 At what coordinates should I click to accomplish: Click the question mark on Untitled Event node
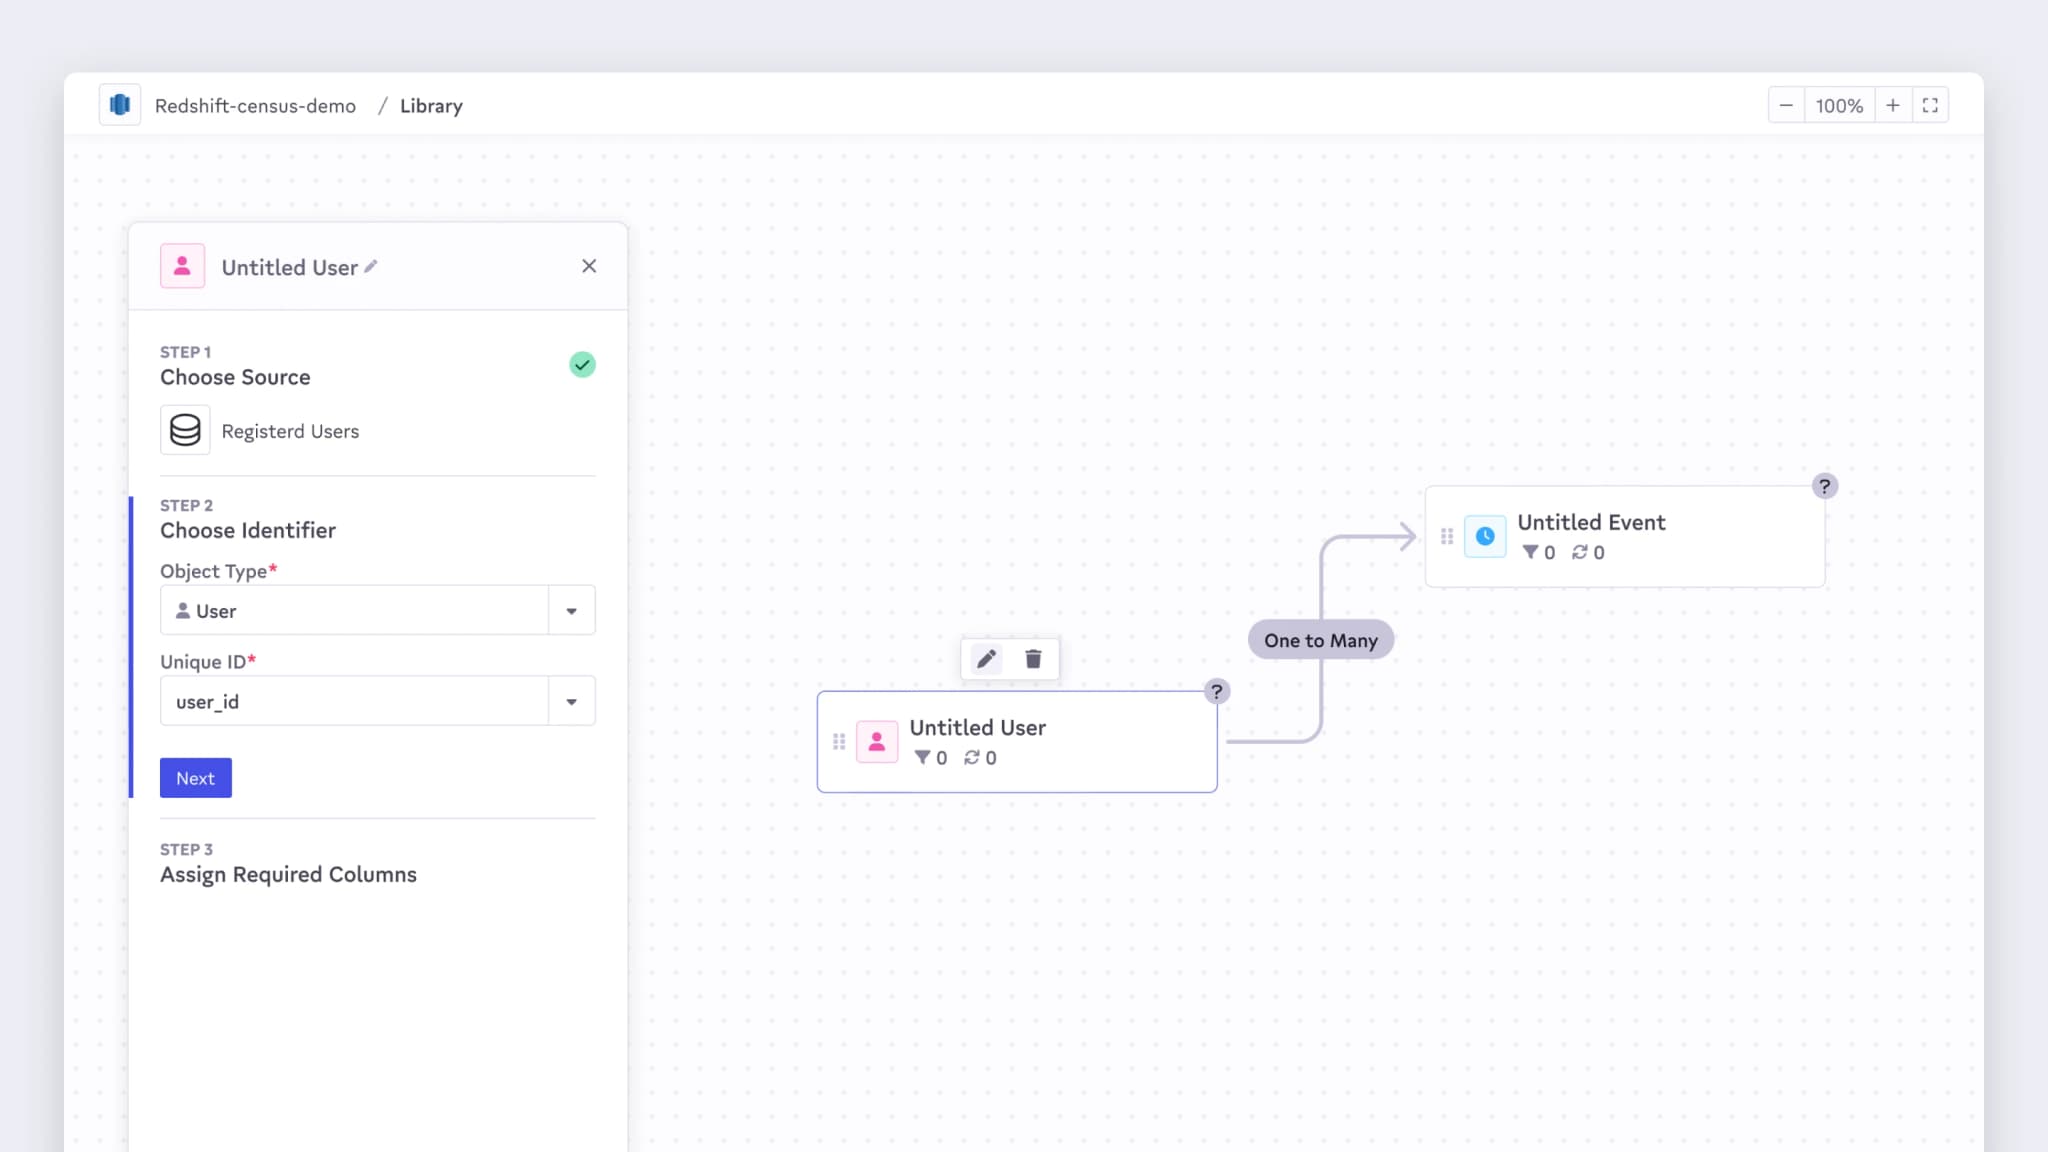pos(1824,486)
